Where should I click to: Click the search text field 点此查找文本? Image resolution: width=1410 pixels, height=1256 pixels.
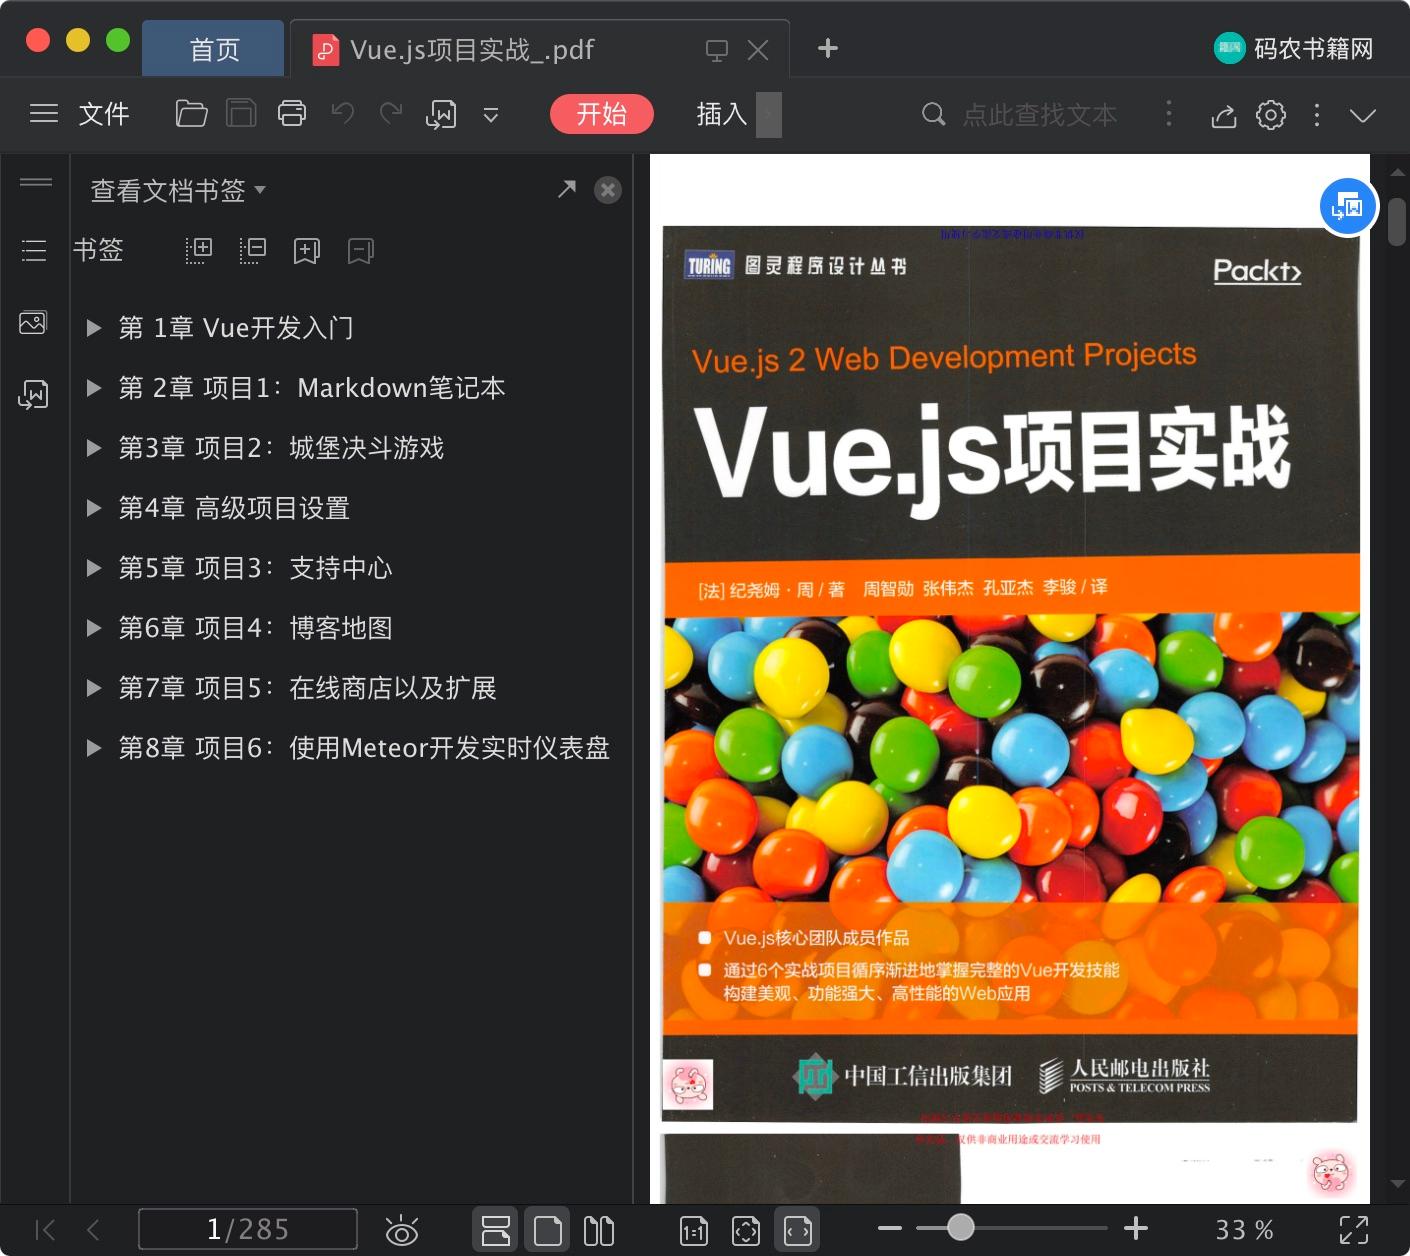coord(1040,115)
